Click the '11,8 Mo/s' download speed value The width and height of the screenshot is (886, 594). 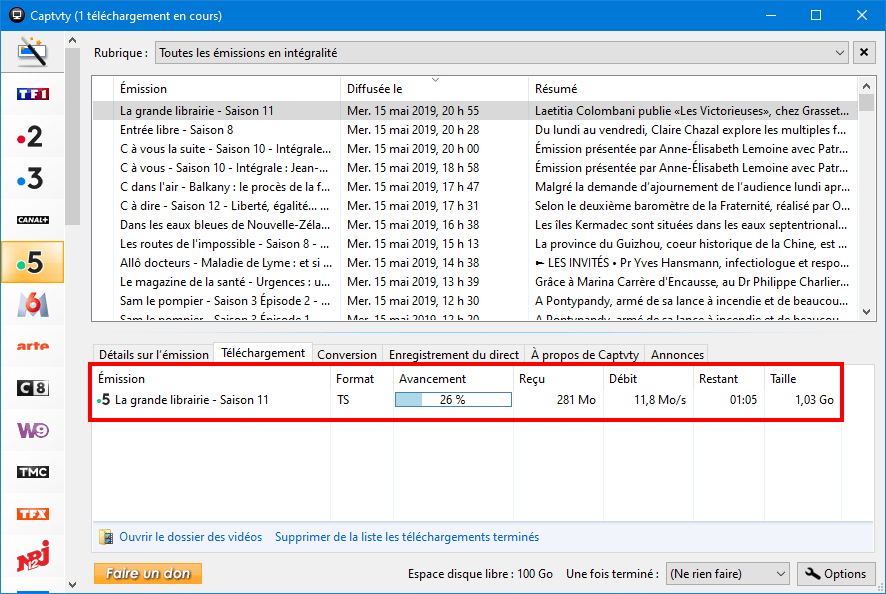(x=660, y=400)
